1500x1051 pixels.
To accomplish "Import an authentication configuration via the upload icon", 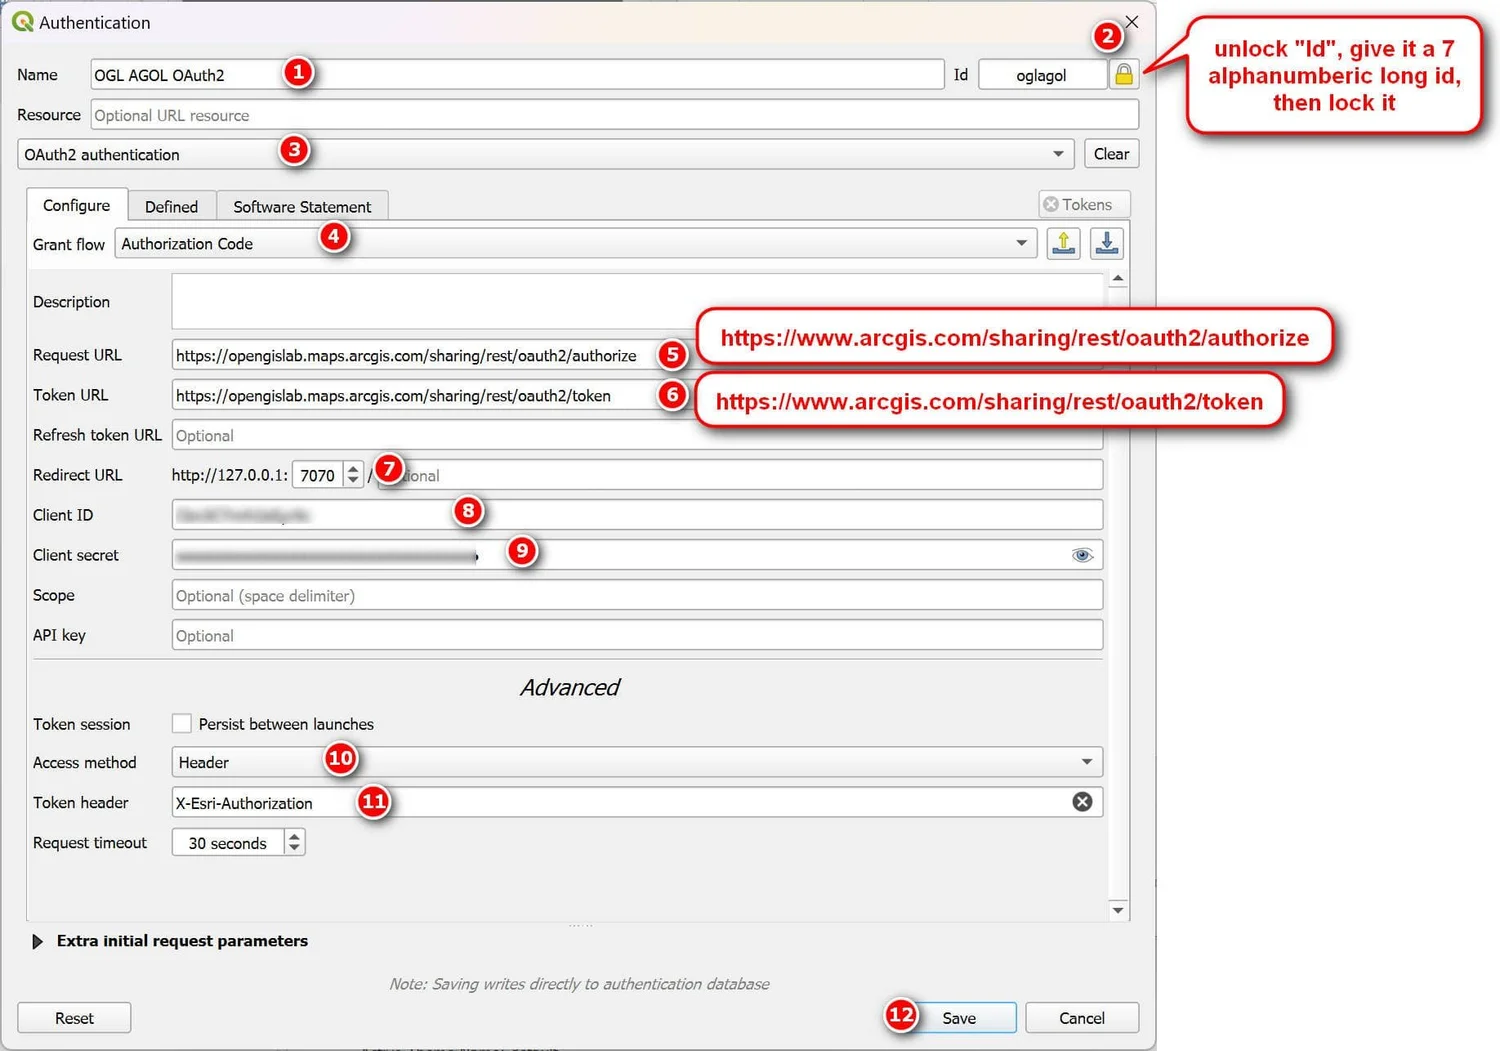I will coord(1063,243).
